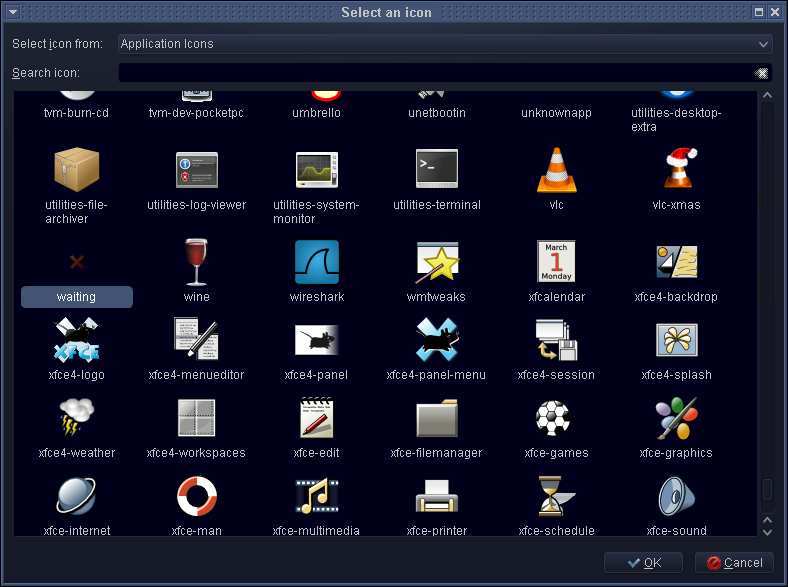Select the utilities-file-archiver box icon
The width and height of the screenshot is (788, 587).
(x=76, y=170)
